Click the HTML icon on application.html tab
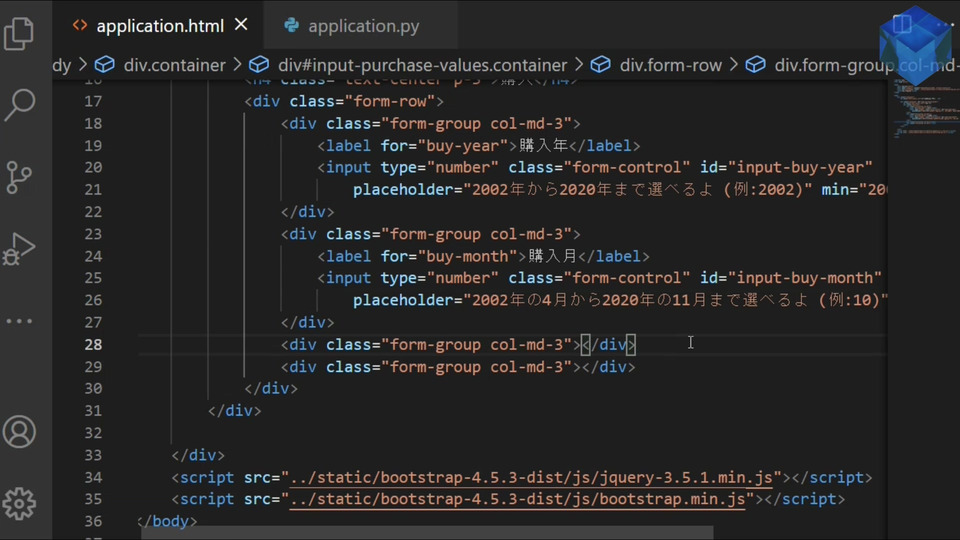This screenshot has height=540, width=960. coord(80,26)
